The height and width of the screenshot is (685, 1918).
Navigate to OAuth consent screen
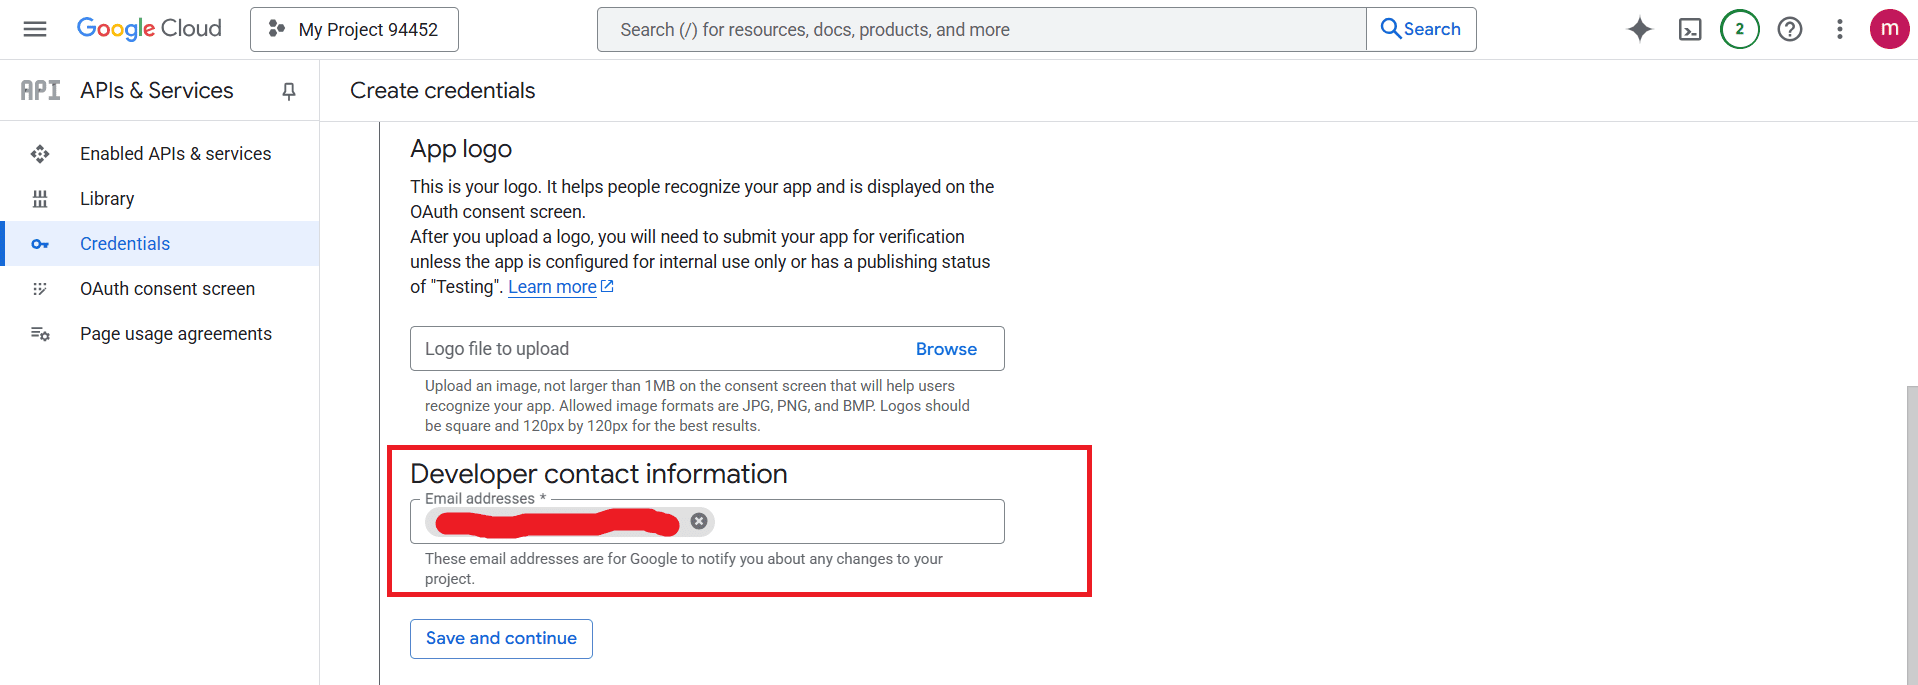click(x=167, y=289)
